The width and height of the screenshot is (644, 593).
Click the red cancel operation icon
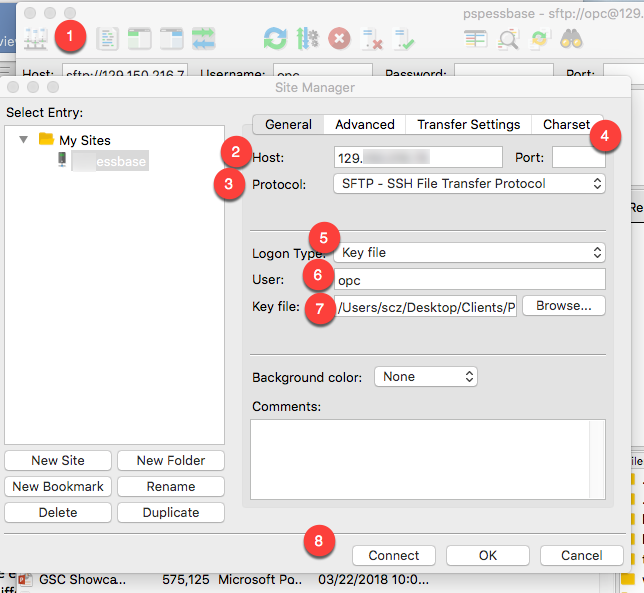pos(339,39)
